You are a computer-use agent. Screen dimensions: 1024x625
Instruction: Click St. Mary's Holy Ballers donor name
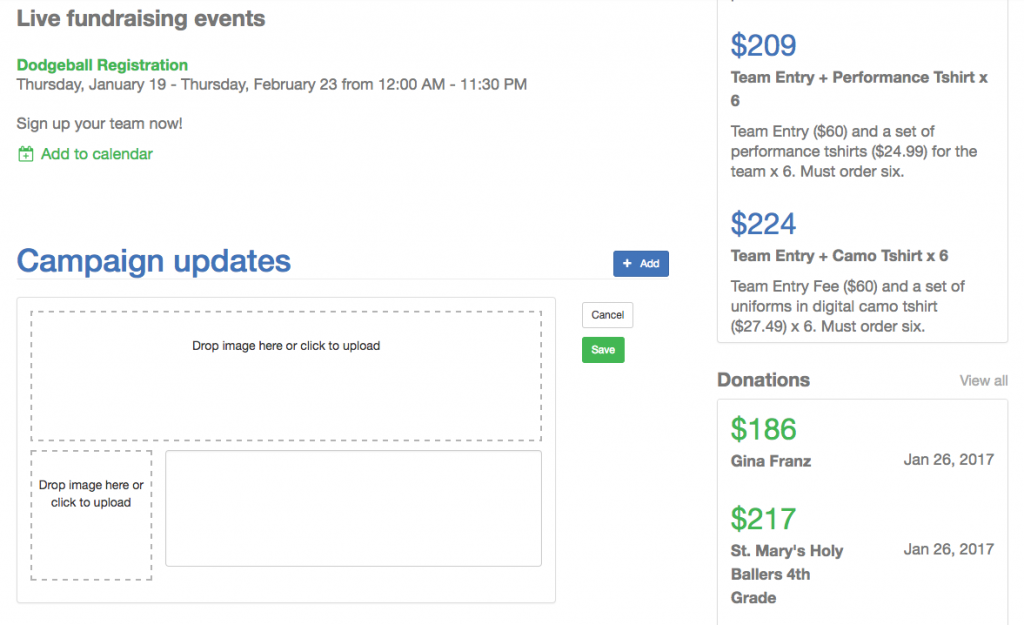pos(786,574)
